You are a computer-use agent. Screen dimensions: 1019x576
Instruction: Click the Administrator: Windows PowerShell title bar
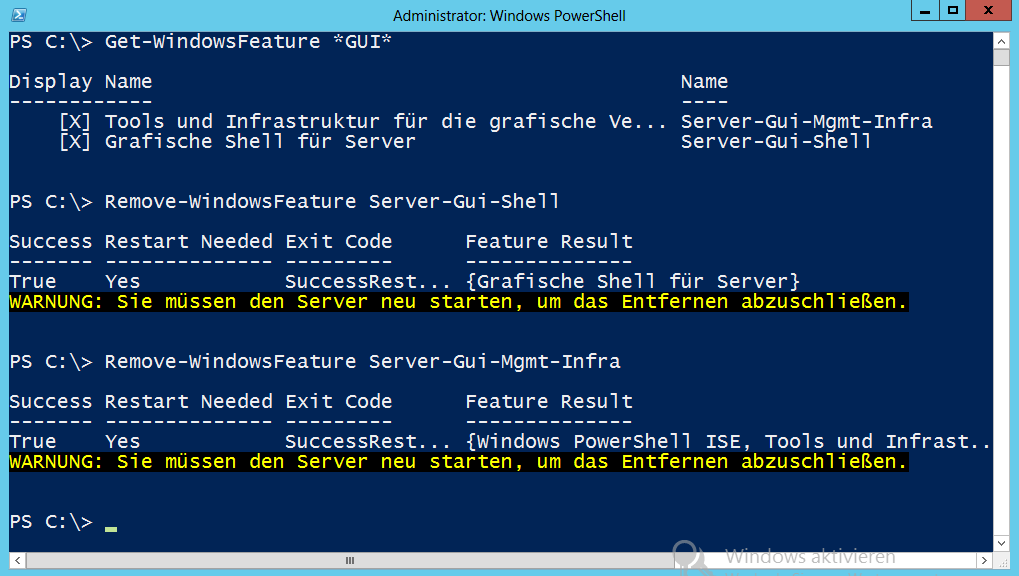(x=509, y=16)
